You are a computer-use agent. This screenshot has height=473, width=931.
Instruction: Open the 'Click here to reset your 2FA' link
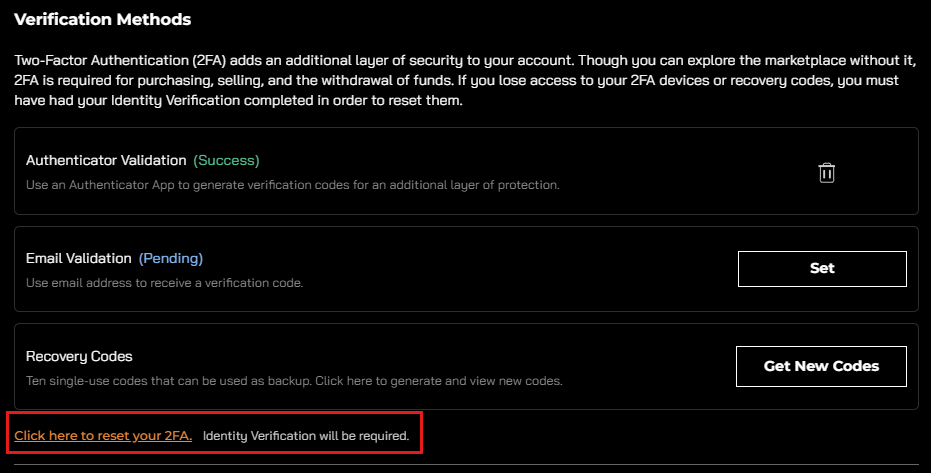(103, 436)
